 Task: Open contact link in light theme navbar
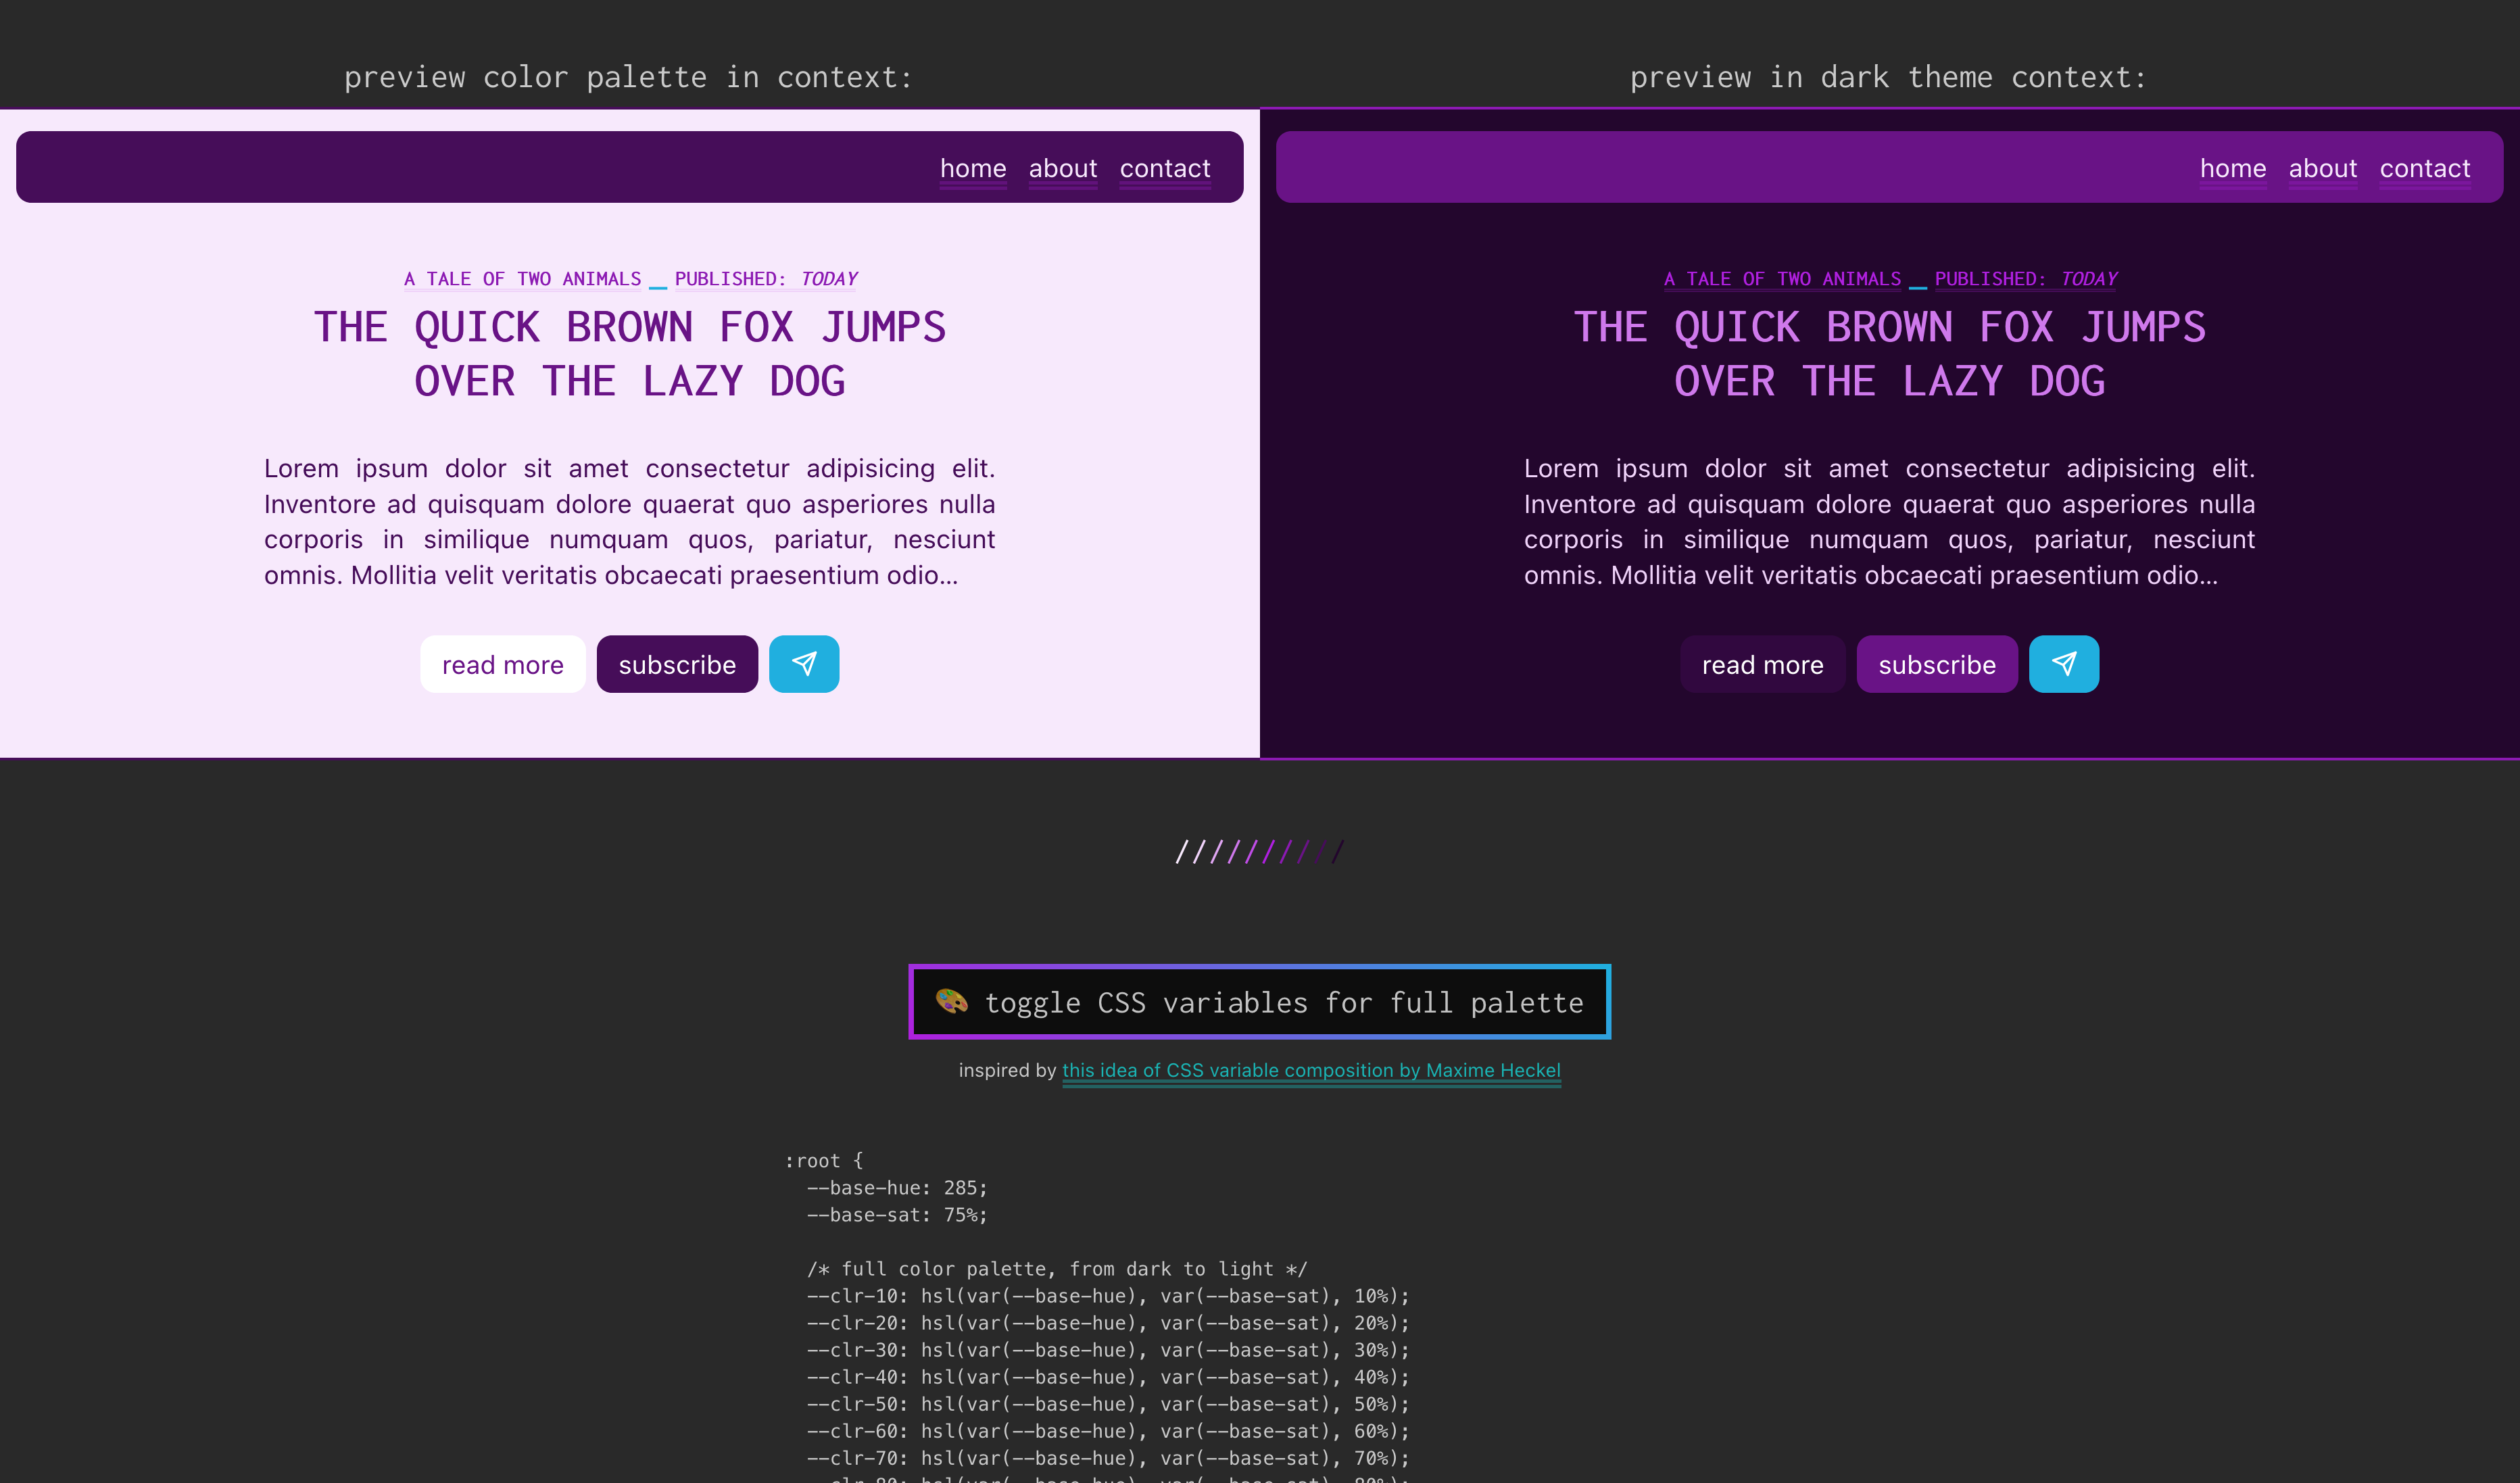coord(1164,168)
